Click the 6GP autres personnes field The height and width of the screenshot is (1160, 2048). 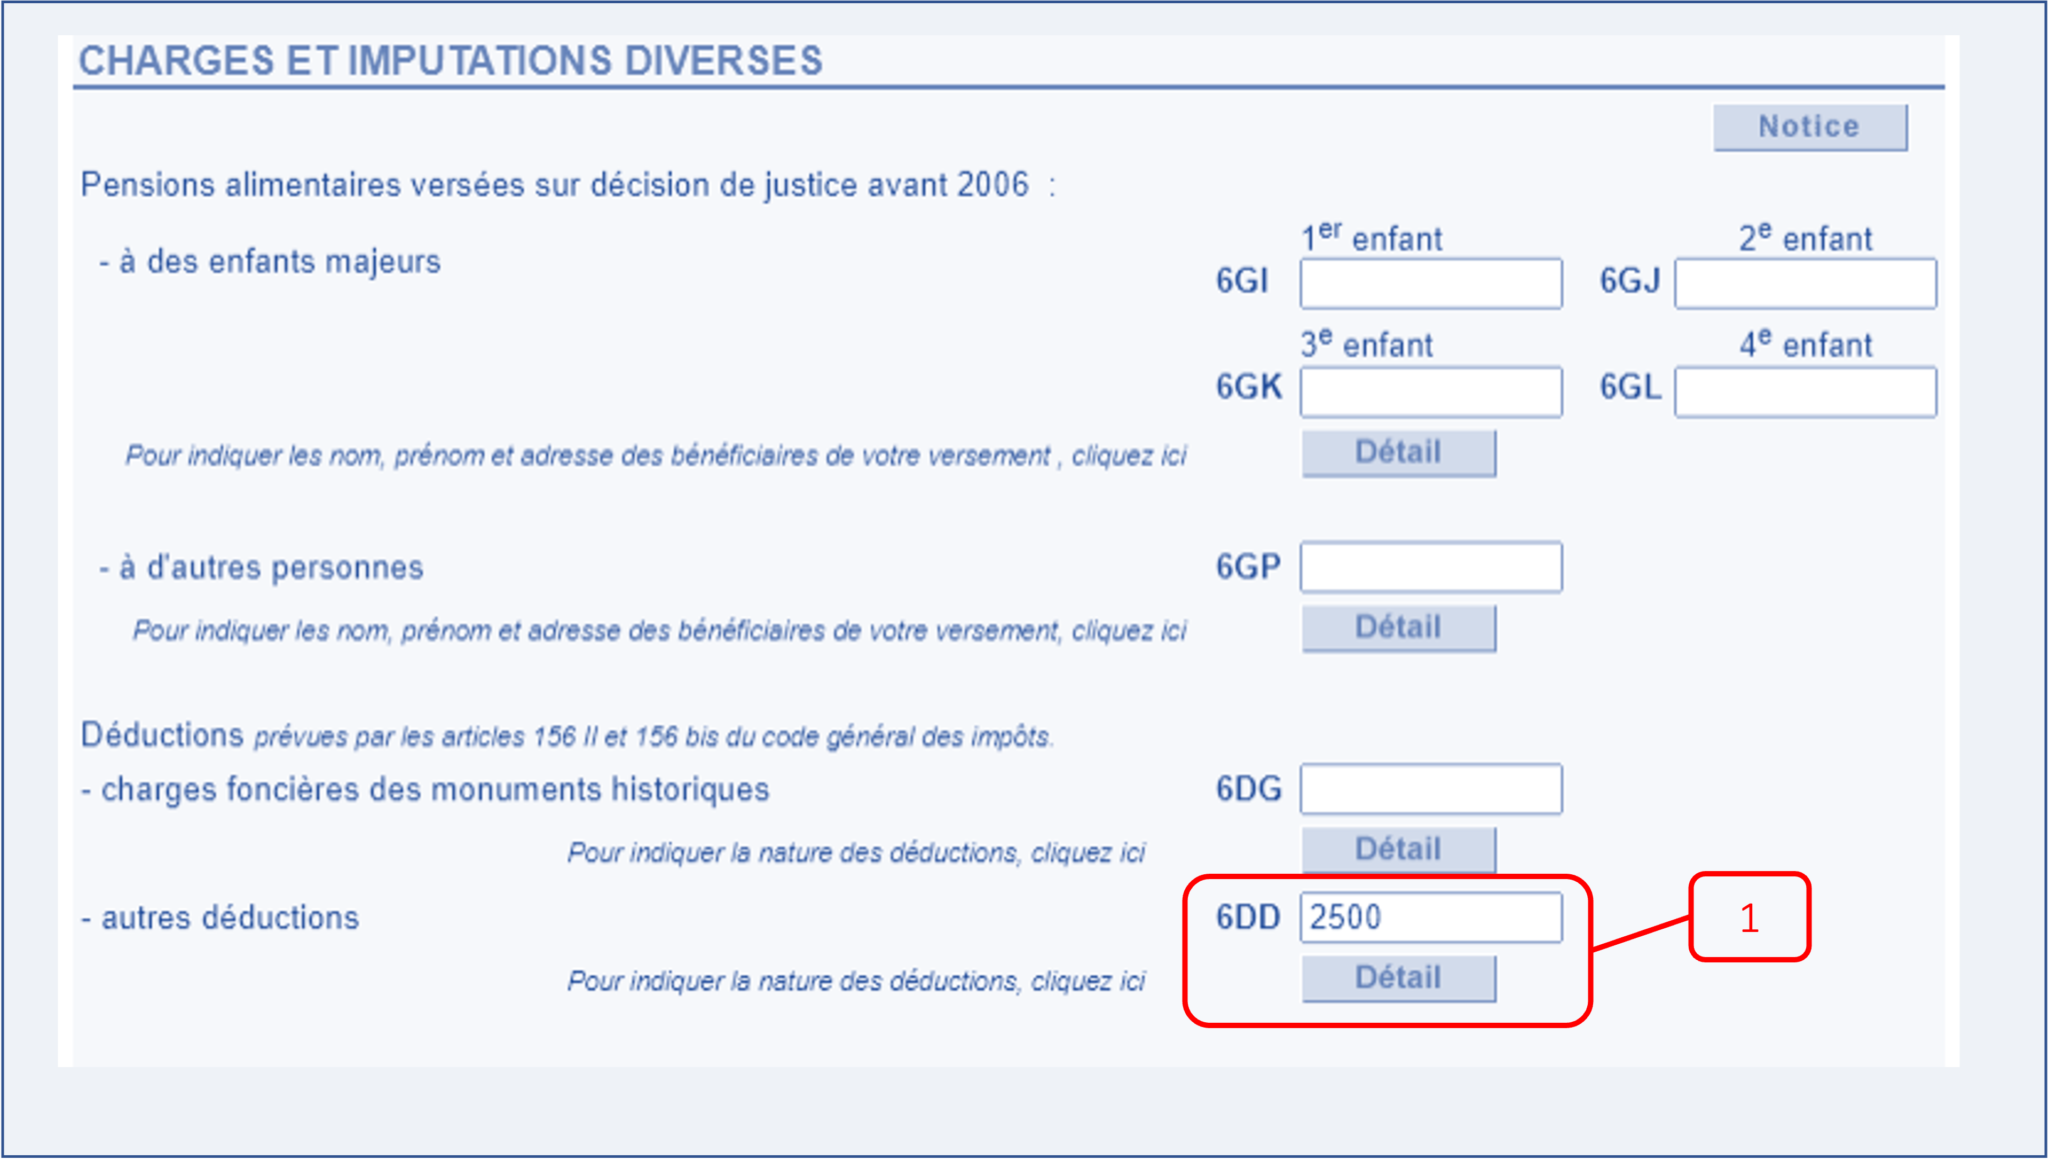point(1430,567)
